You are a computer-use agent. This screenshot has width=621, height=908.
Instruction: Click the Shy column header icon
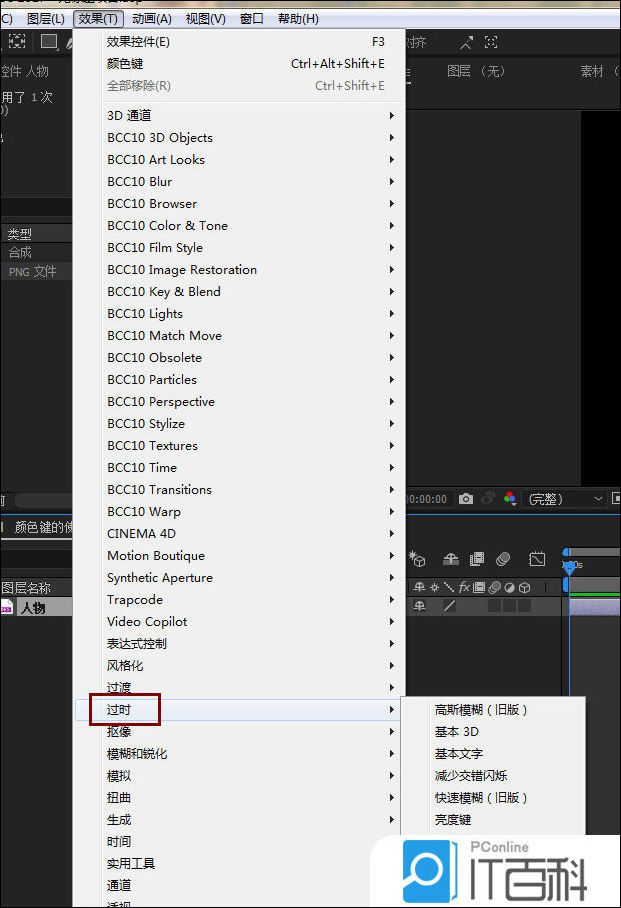tap(419, 588)
